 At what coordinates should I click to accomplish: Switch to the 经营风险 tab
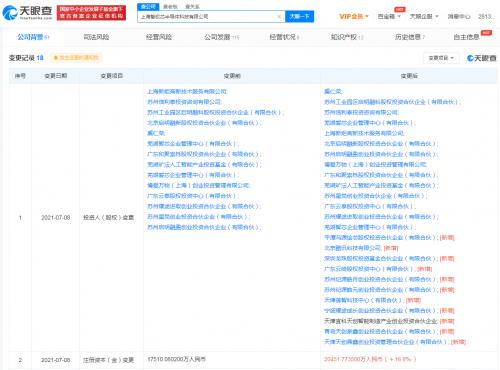coord(159,37)
